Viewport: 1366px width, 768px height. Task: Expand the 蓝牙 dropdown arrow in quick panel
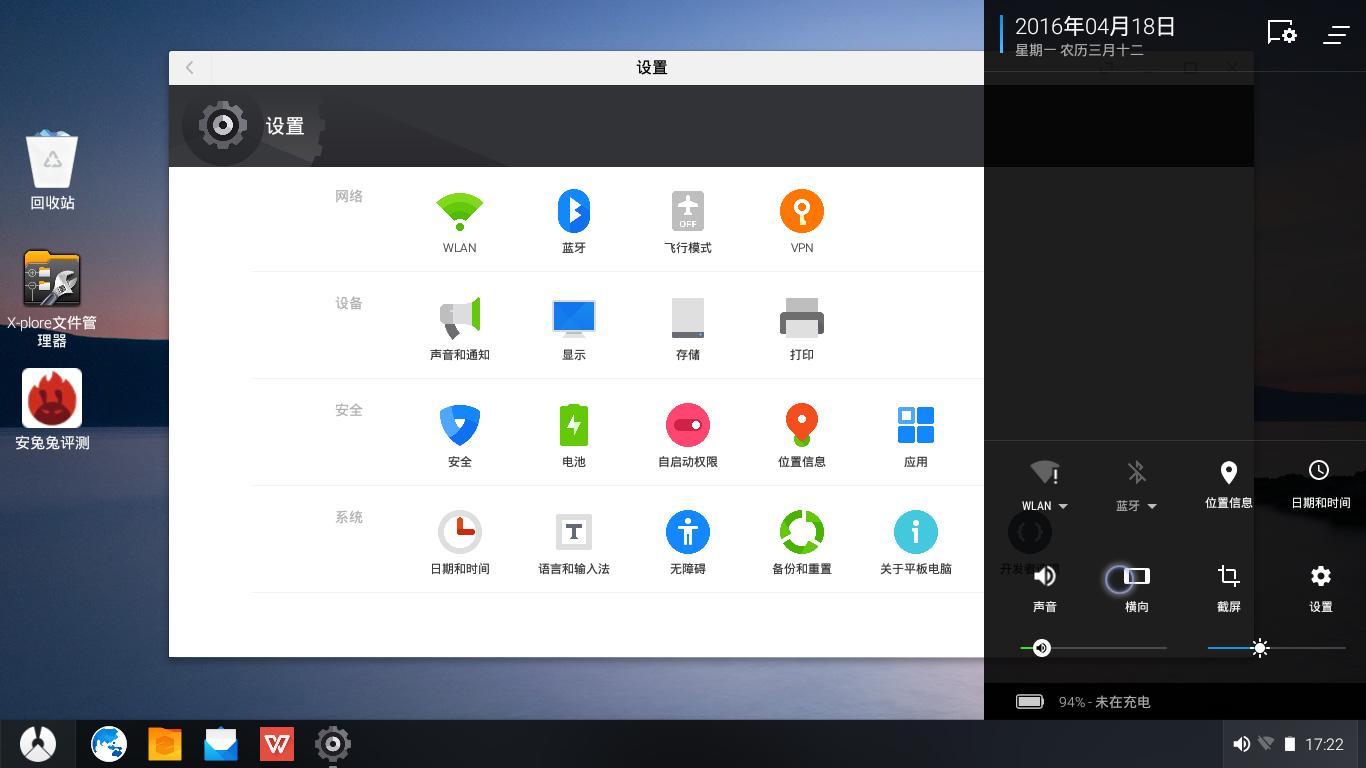[1152, 506]
